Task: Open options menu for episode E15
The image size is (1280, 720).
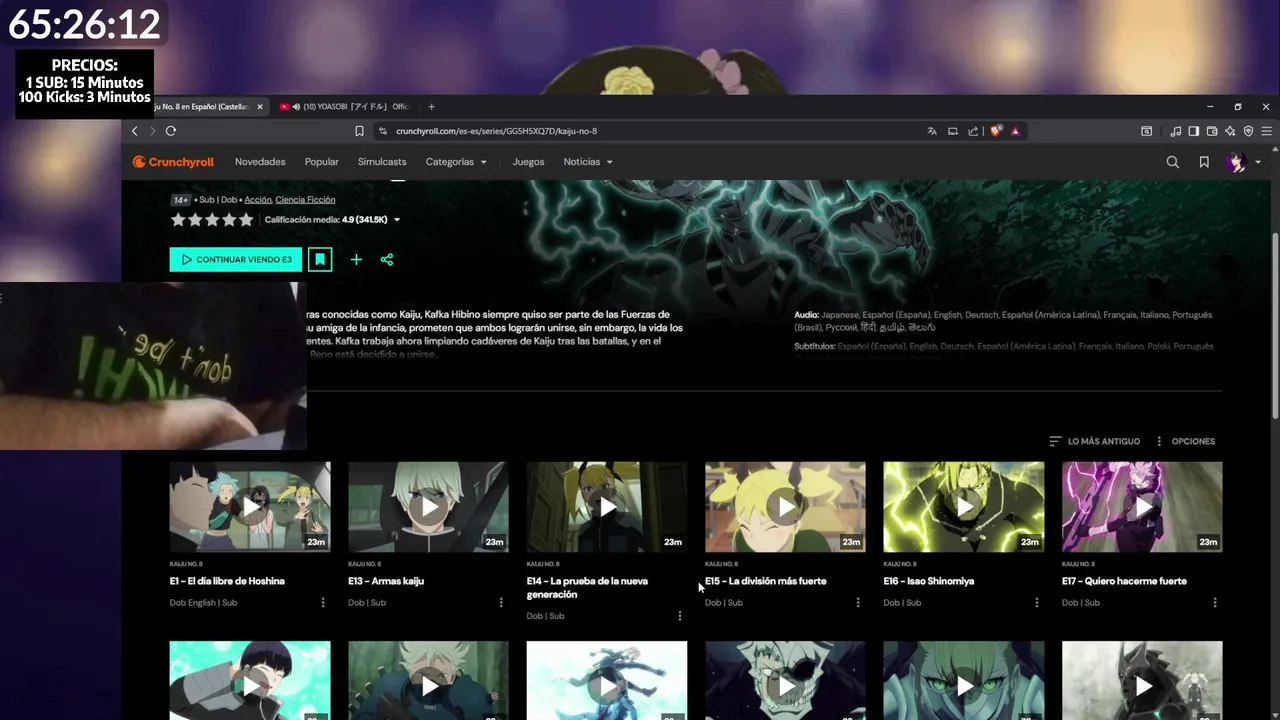Action: click(858, 603)
